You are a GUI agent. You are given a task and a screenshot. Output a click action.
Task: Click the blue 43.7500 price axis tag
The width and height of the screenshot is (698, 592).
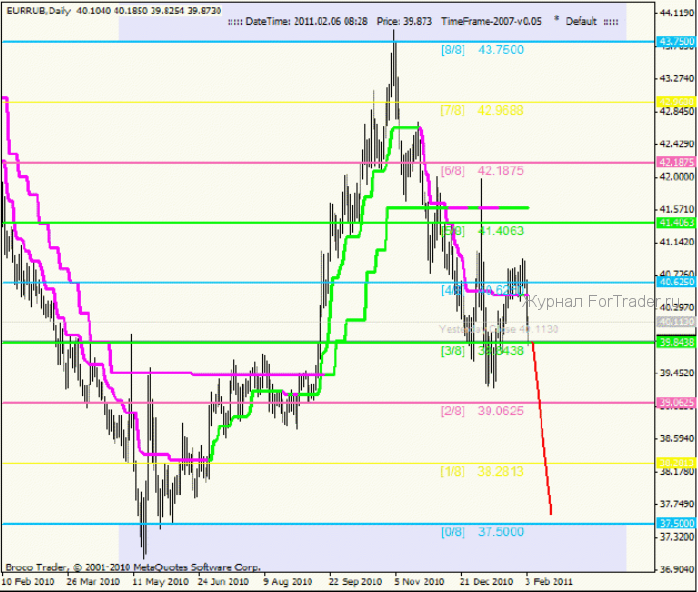(677, 42)
